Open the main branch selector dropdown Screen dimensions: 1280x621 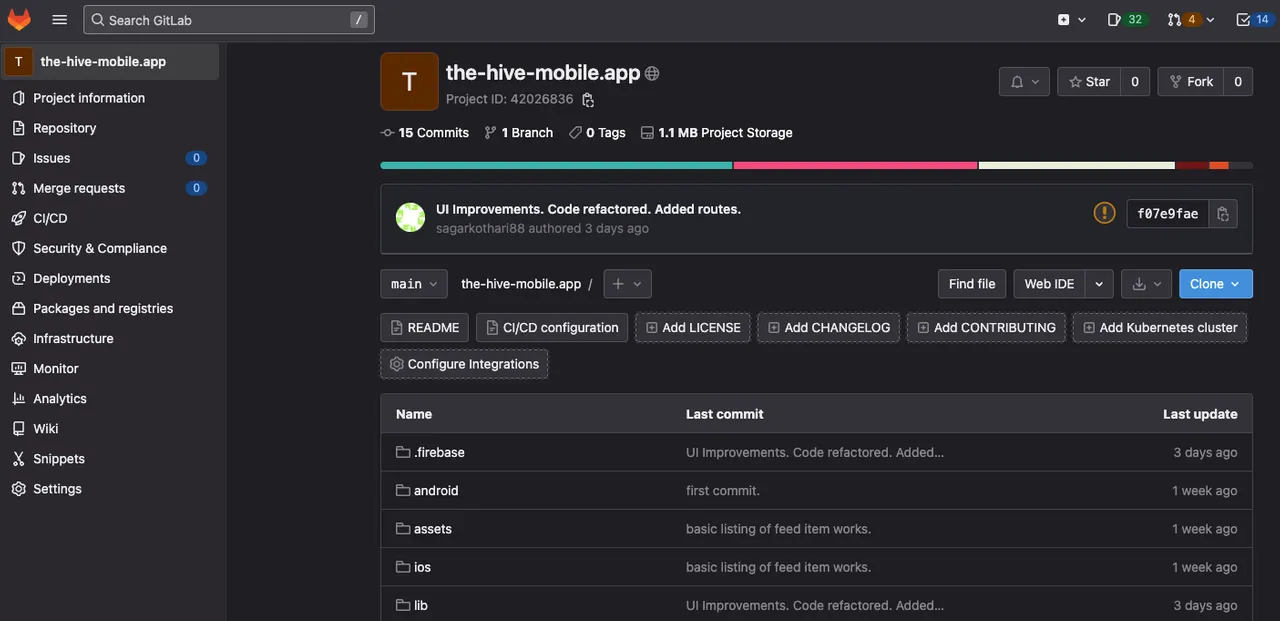(414, 284)
